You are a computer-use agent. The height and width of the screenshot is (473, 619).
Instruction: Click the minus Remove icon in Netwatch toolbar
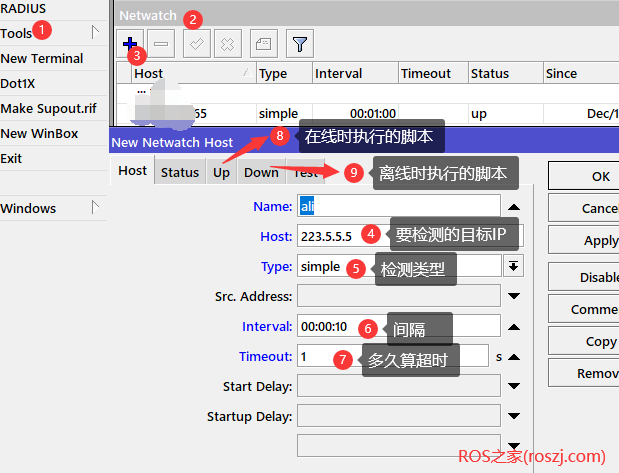pos(163,43)
